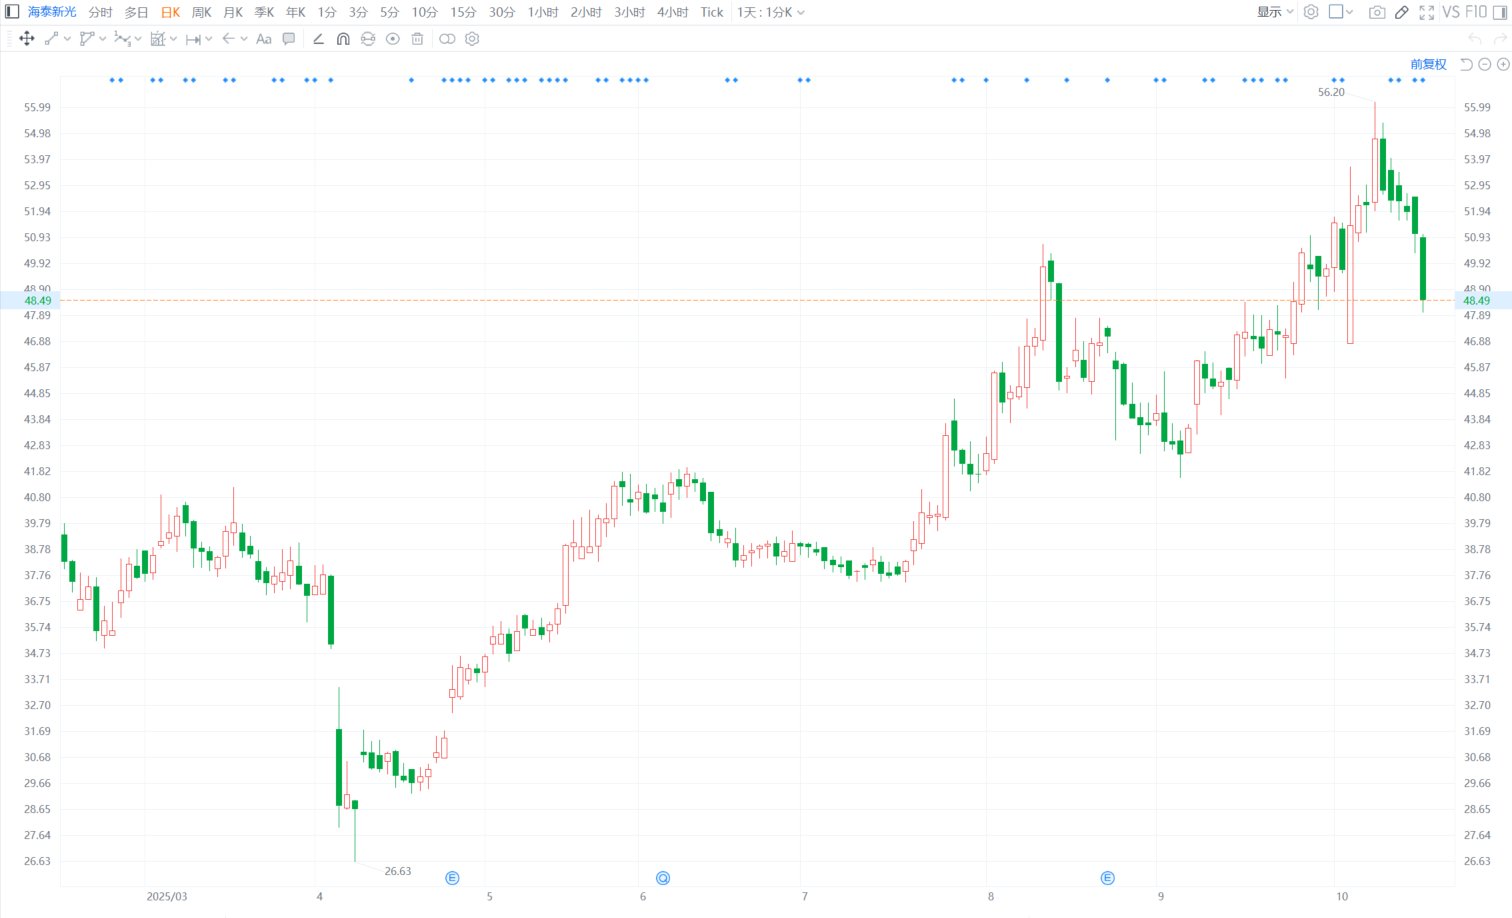The width and height of the screenshot is (1512, 918).
Task: Take a chart screenshot with camera icon
Action: pos(1377,12)
